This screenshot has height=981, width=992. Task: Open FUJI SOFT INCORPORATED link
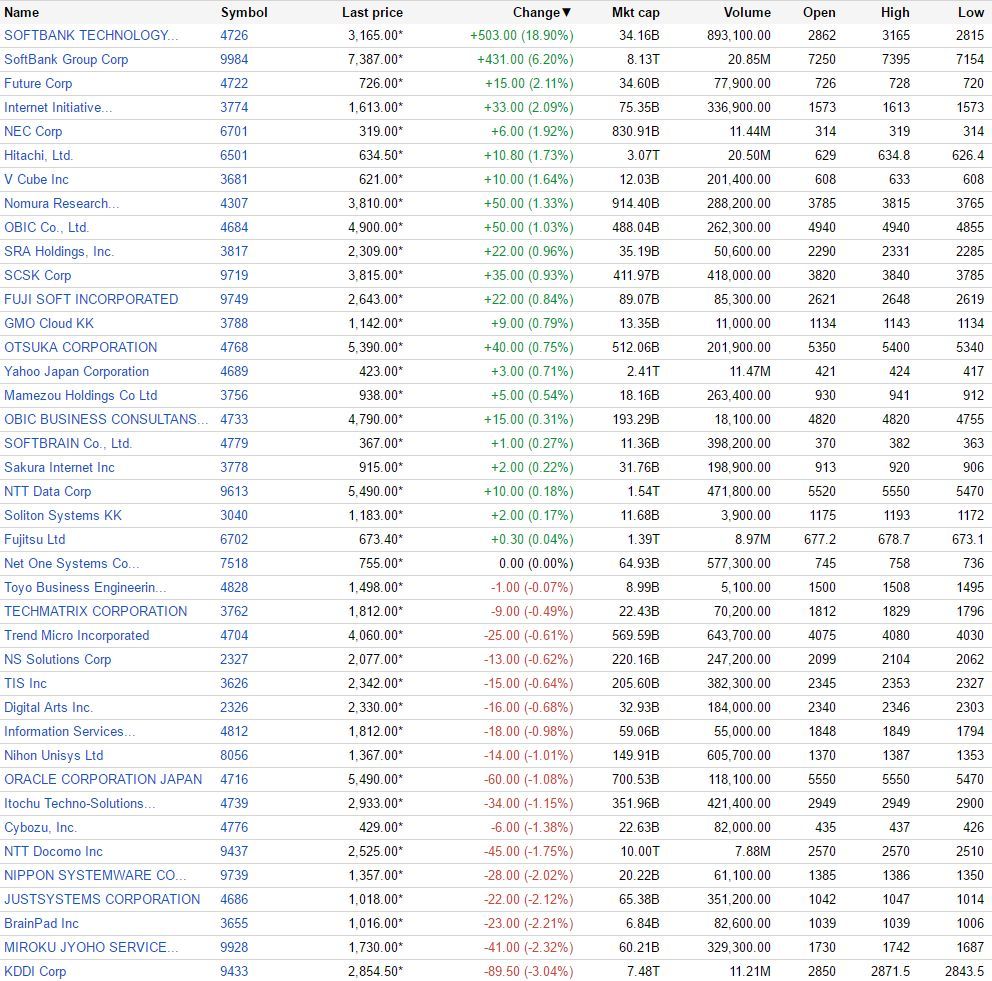pos(91,299)
